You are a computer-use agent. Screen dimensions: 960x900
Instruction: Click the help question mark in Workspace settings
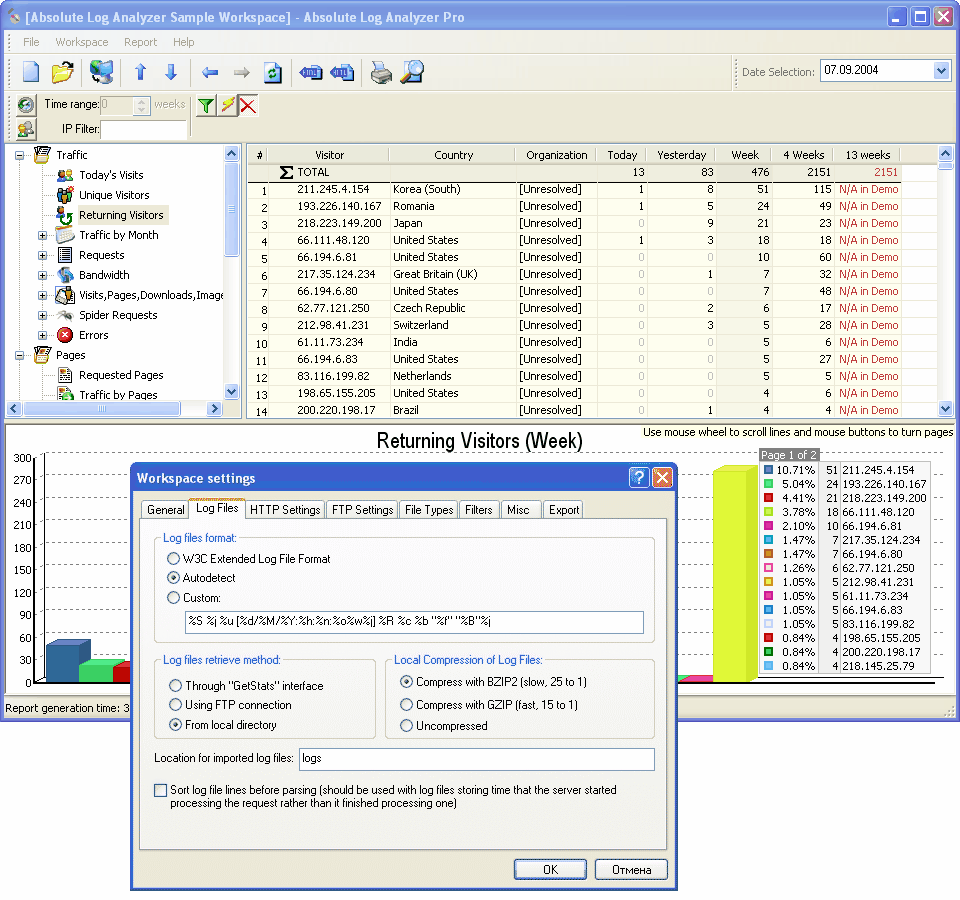click(x=639, y=478)
